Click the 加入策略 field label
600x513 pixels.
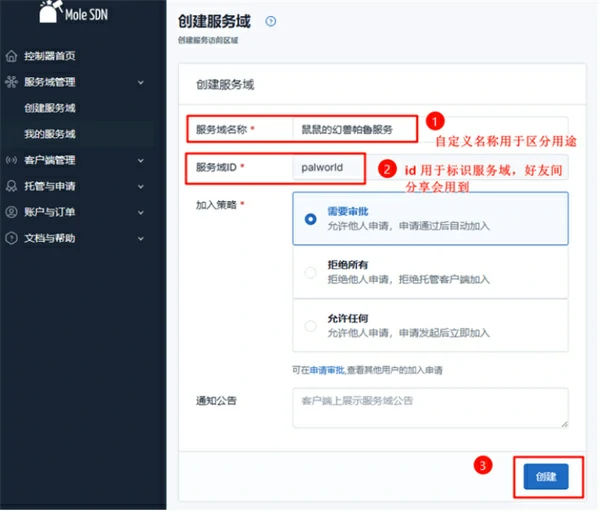tap(217, 205)
